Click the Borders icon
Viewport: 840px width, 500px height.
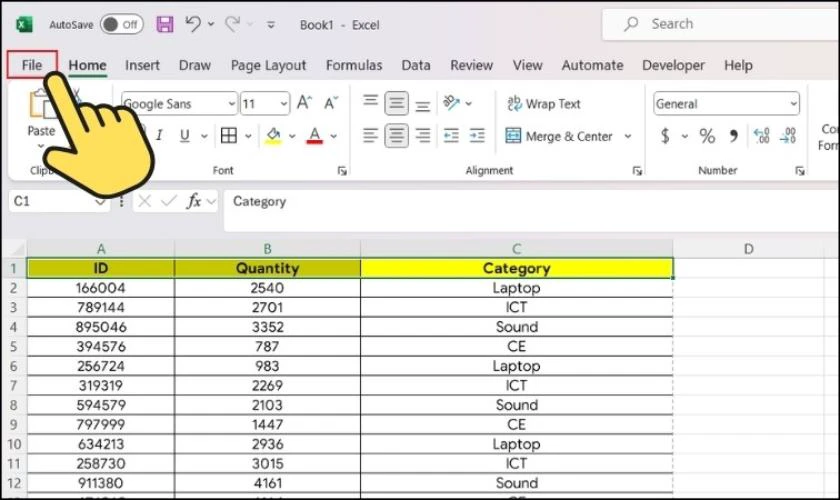point(229,136)
